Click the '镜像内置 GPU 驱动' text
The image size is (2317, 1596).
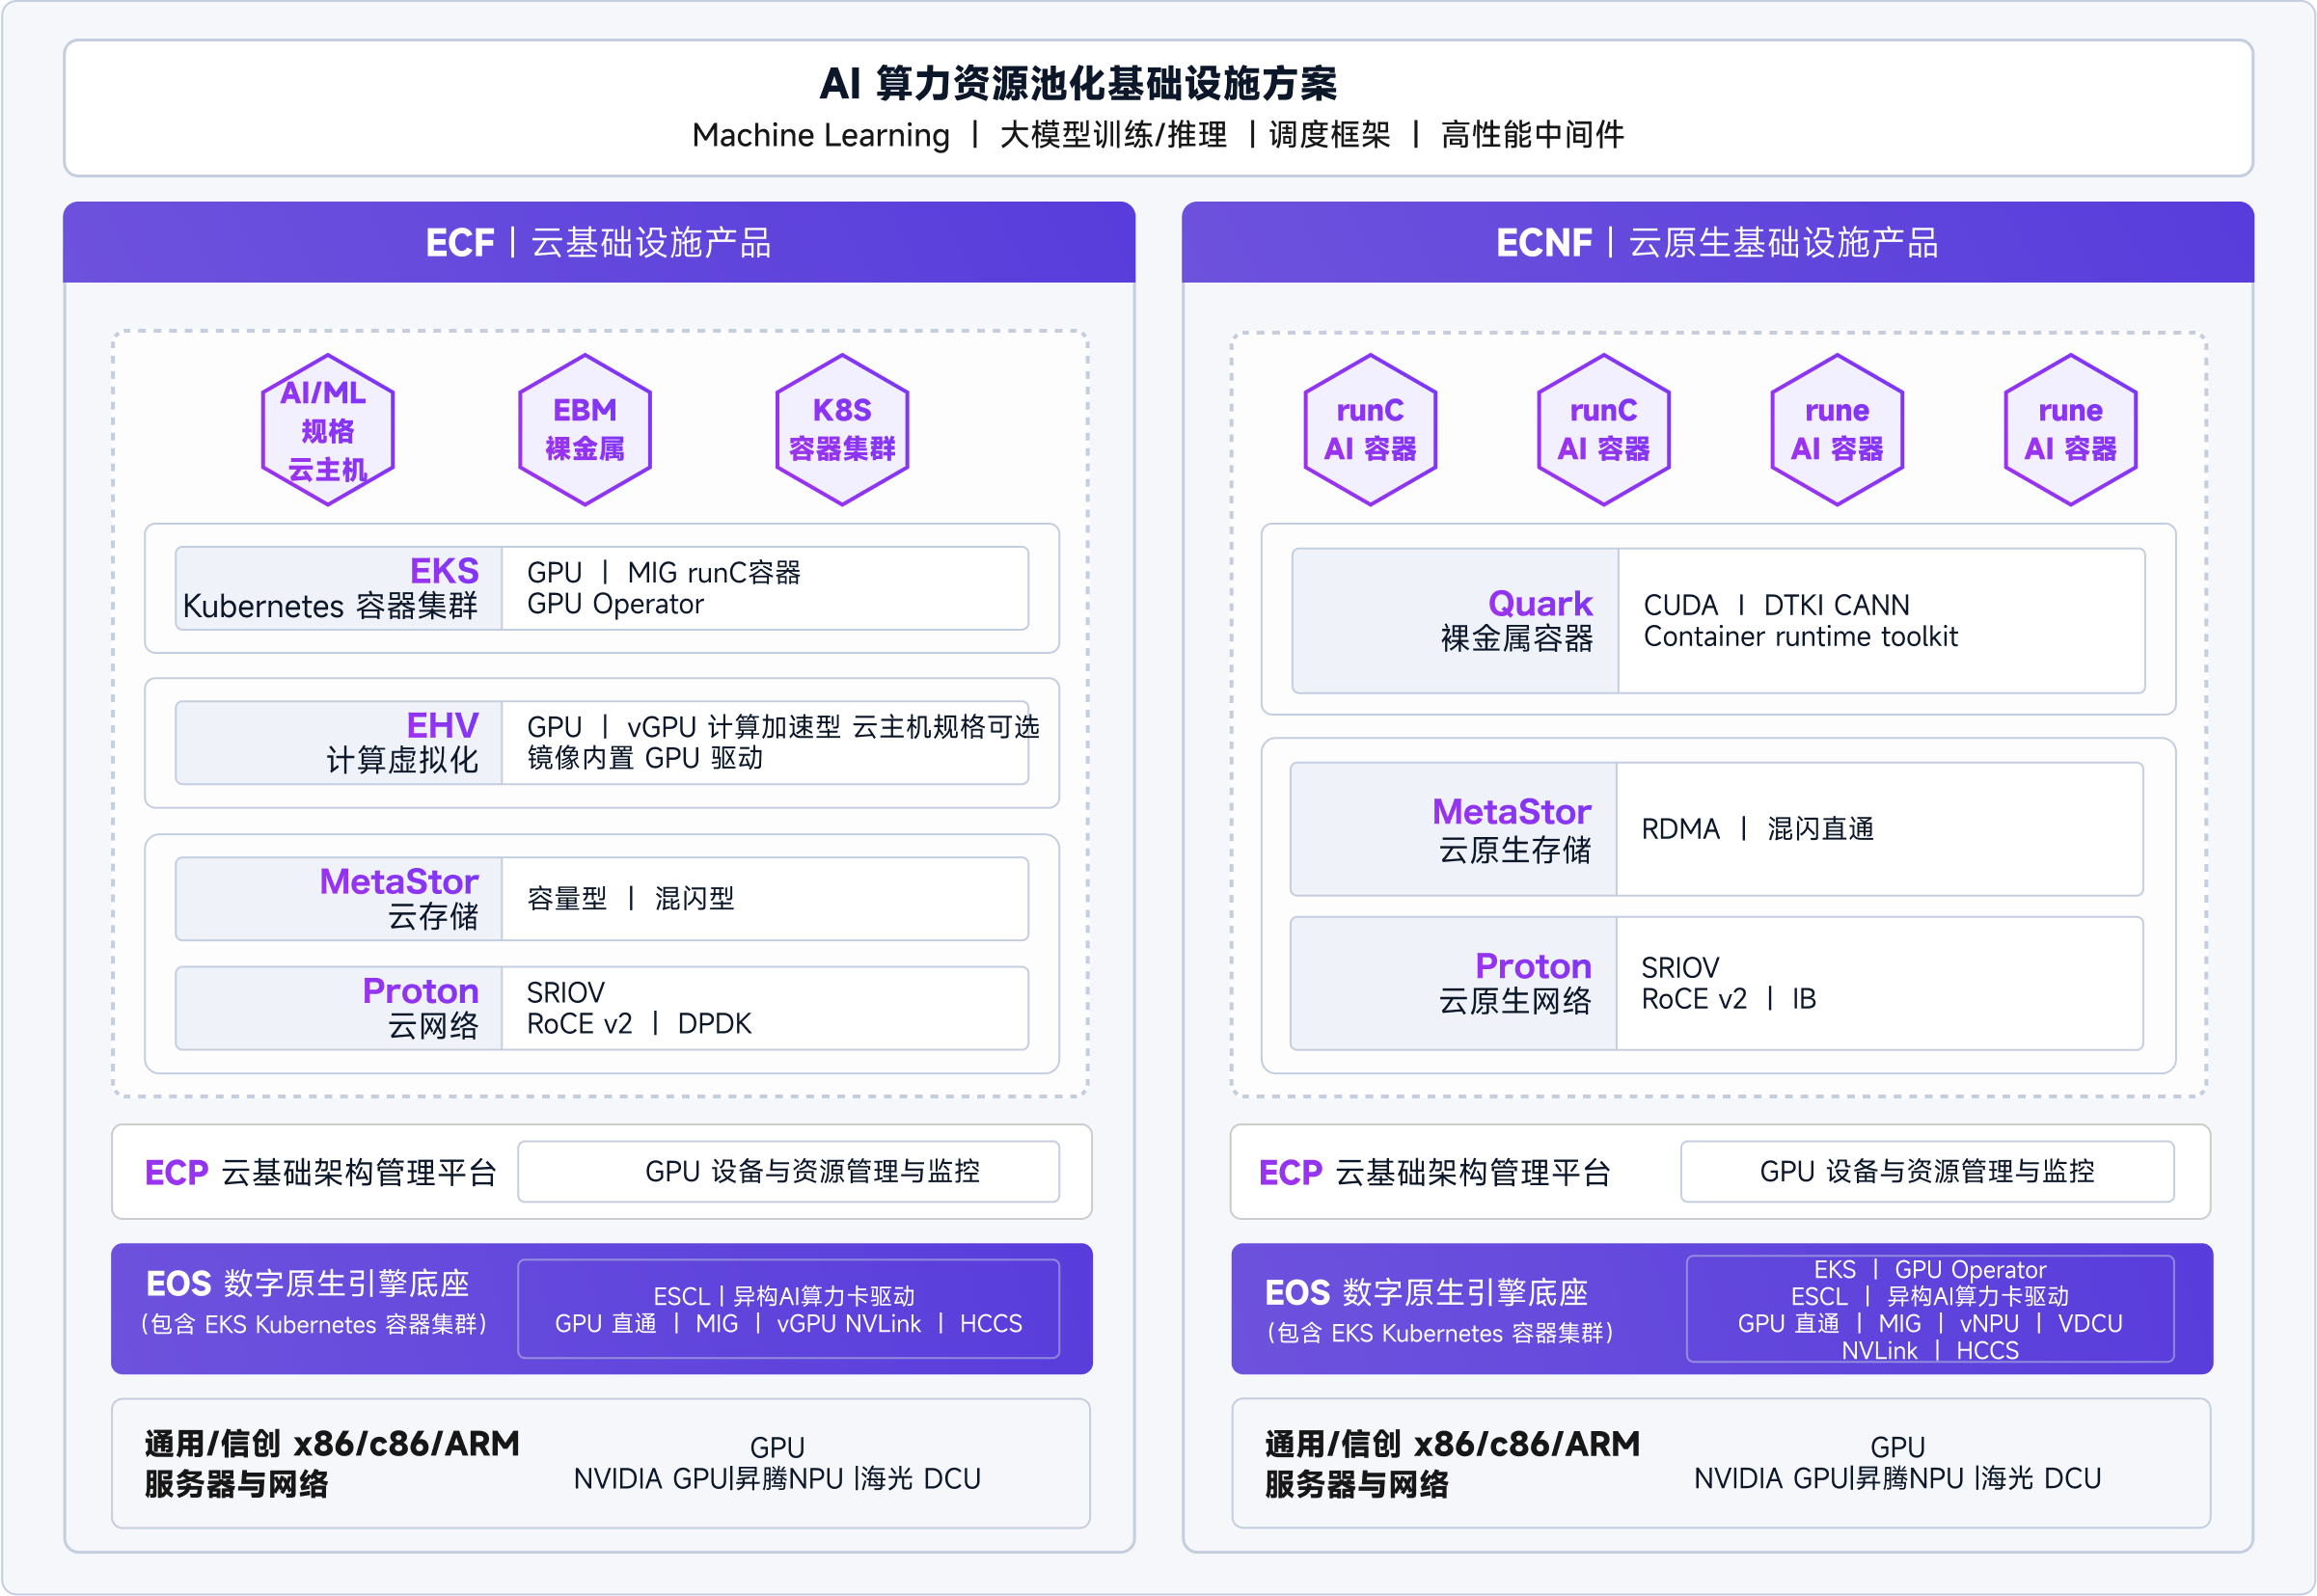tap(645, 758)
